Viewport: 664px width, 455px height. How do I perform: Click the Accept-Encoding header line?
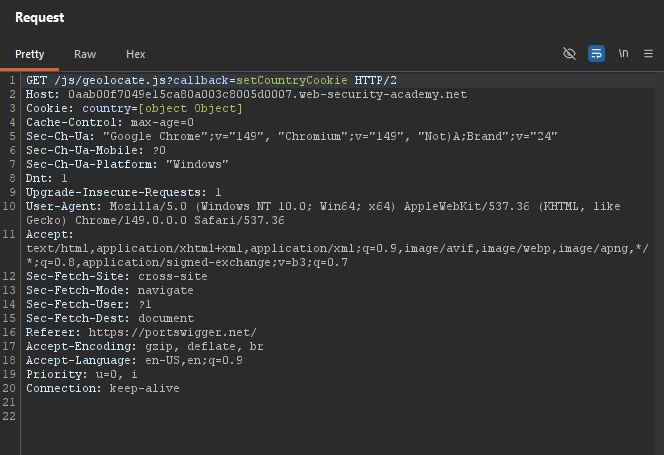point(144,346)
